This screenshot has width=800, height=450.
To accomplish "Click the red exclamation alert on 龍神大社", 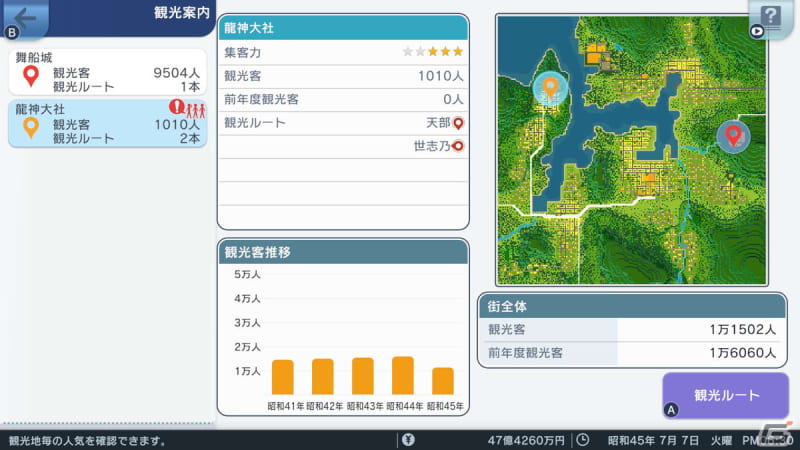I will pyautogui.click(x=177, y=107).
